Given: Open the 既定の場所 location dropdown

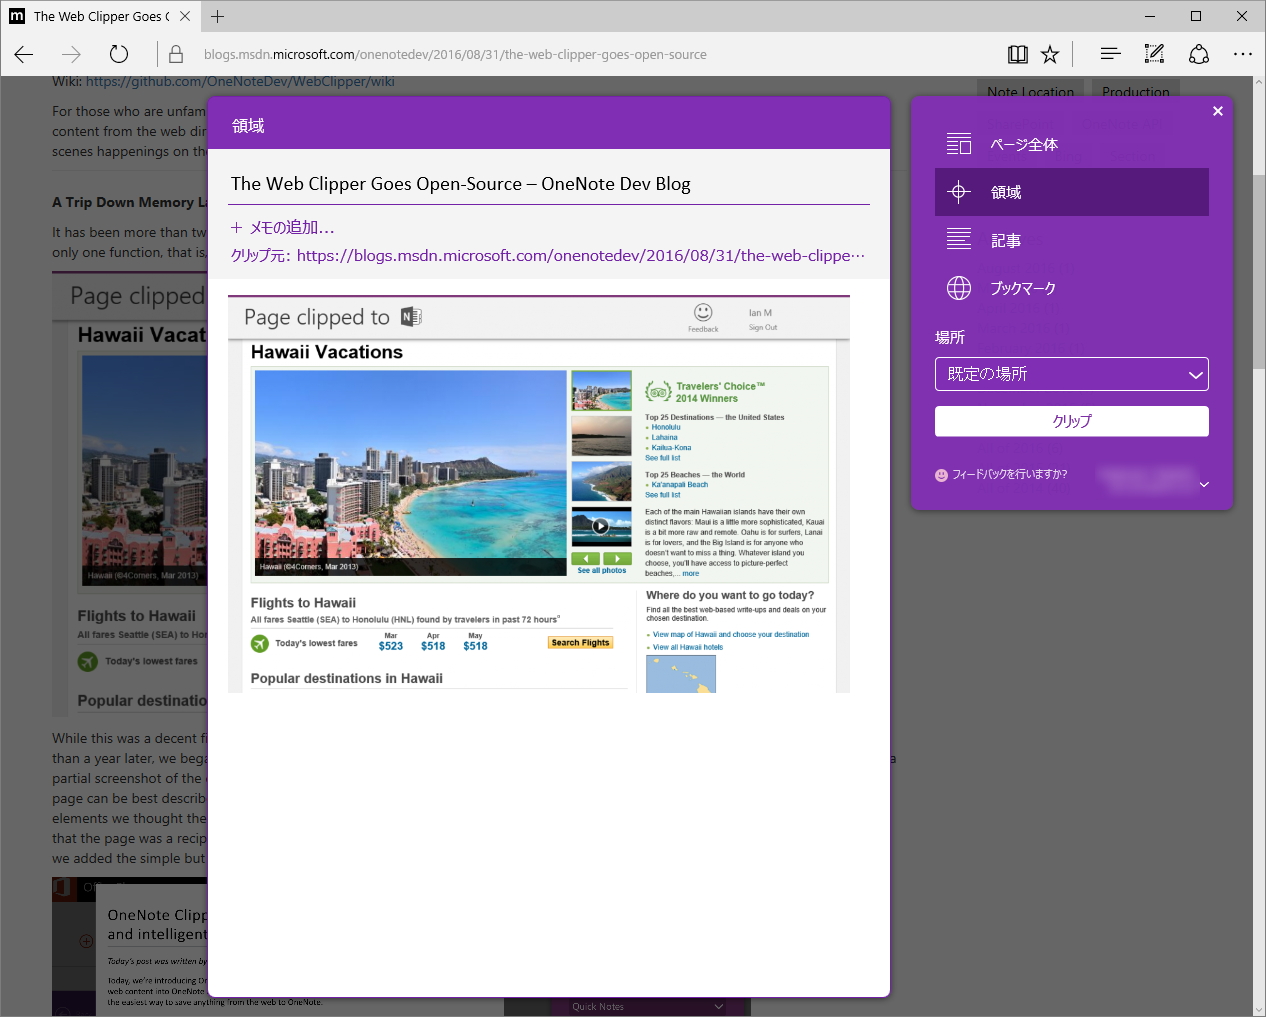Looking at the screenshot, I should coord(1071,373).
